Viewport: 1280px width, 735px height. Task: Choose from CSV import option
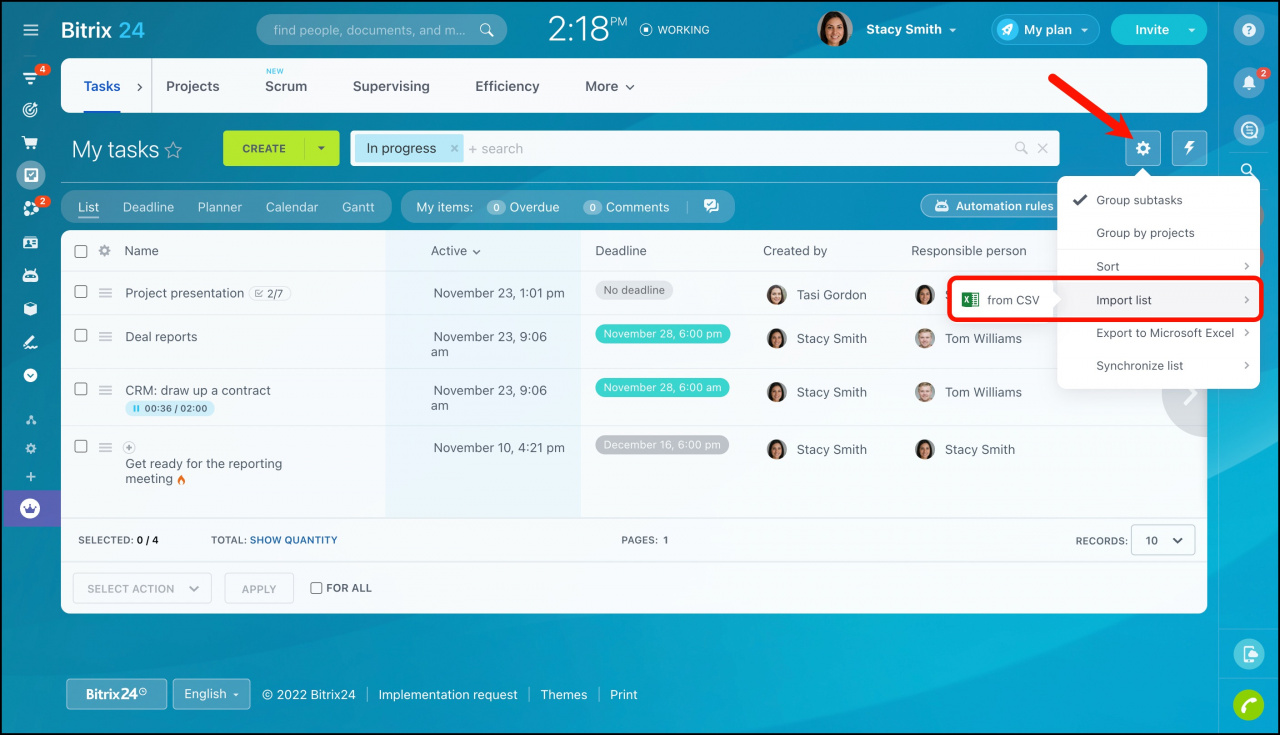[x=1000, y=300]
